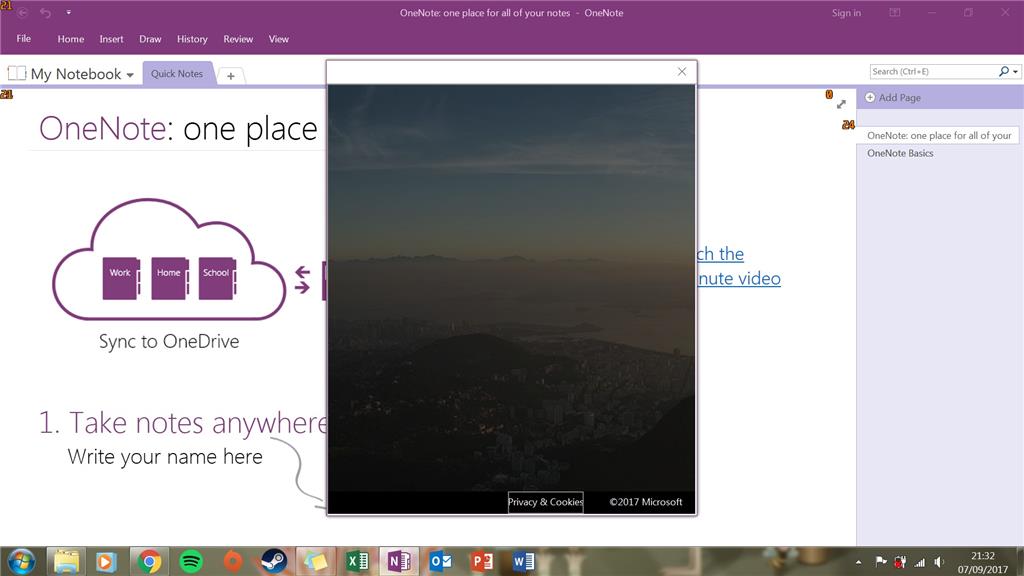Open the History ribbon tab
The width and height of the screenshot is (1024, 576).
(192, 39)
